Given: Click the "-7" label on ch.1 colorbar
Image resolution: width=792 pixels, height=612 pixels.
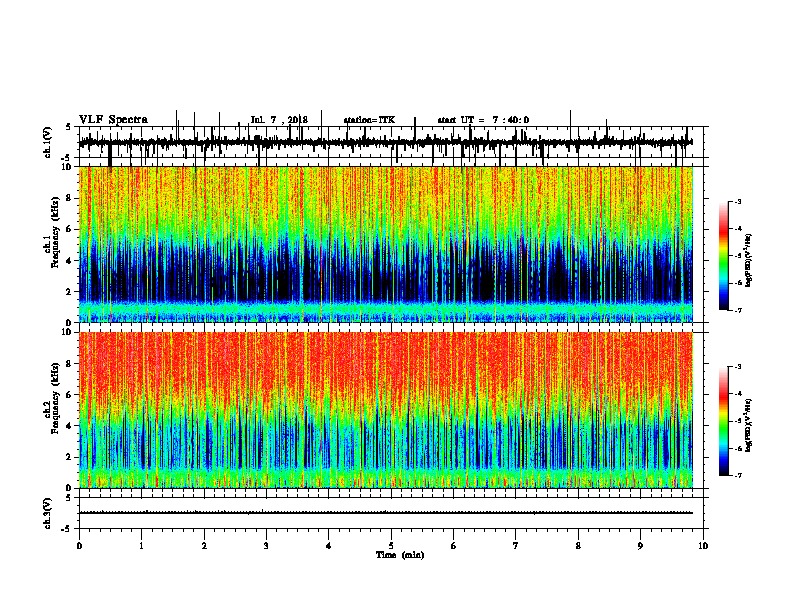Looking at the screenshot, I should (737, 310).
